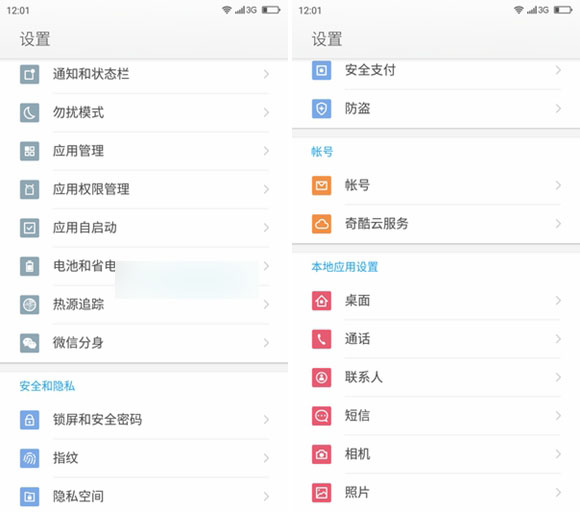Select the 电池和省电 label
Viewport: 580px width, 512px height.
[85, 266]
